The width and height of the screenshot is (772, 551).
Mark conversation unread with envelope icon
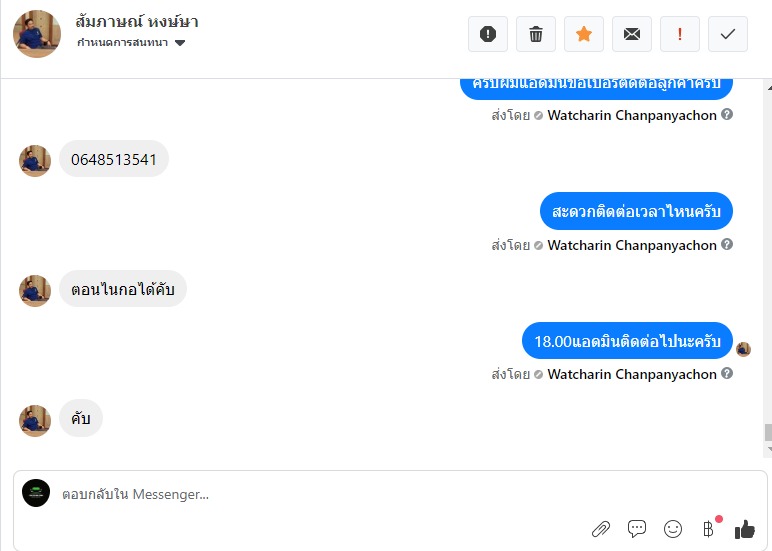(632, 34)
